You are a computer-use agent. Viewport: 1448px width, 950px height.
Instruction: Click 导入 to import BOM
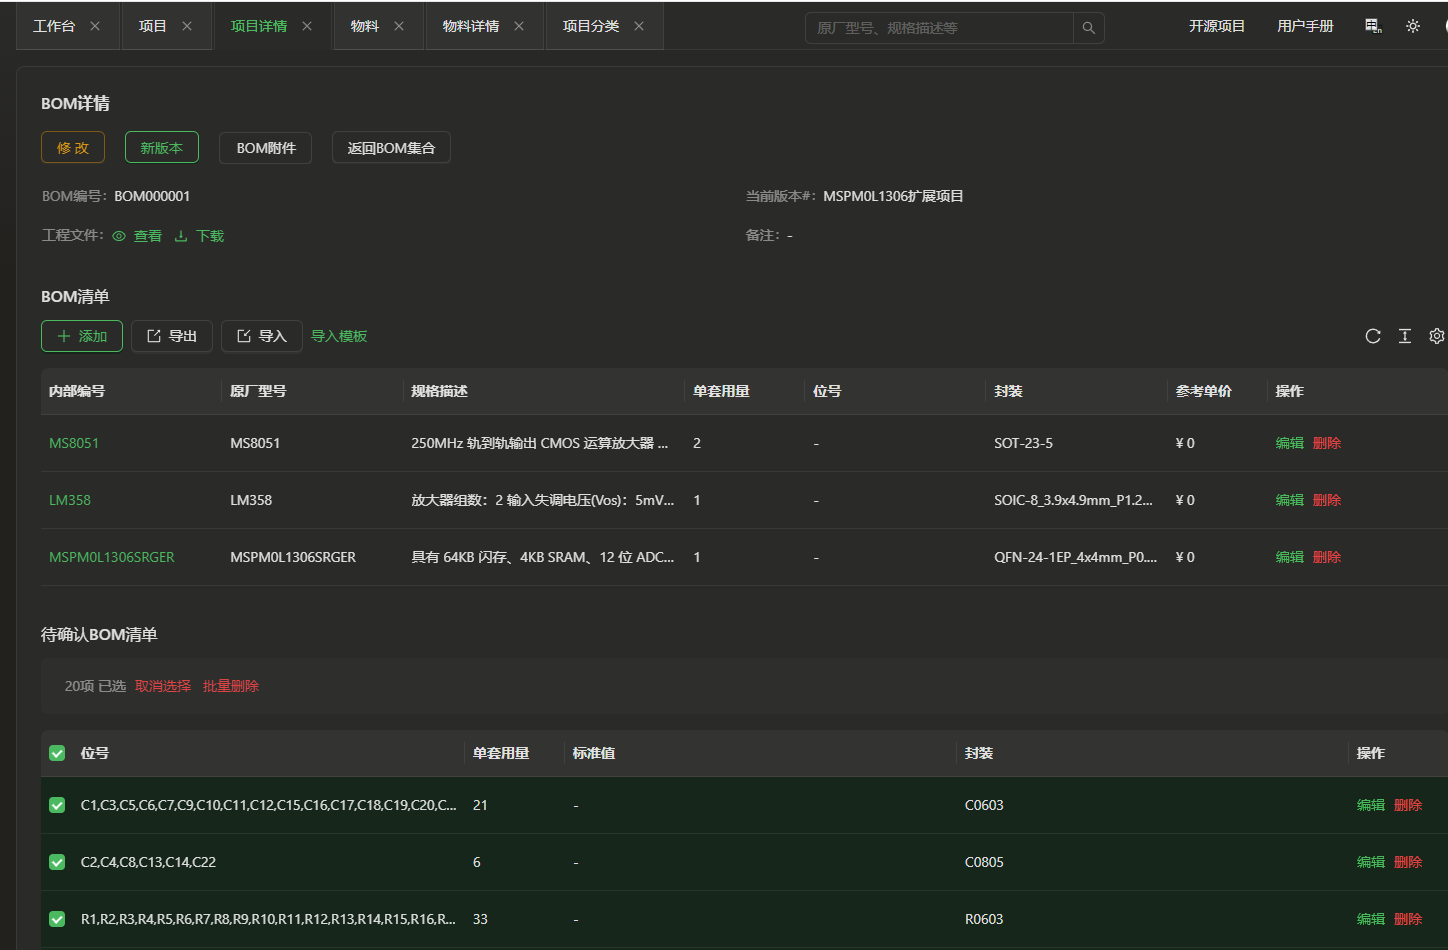point(262,336)
